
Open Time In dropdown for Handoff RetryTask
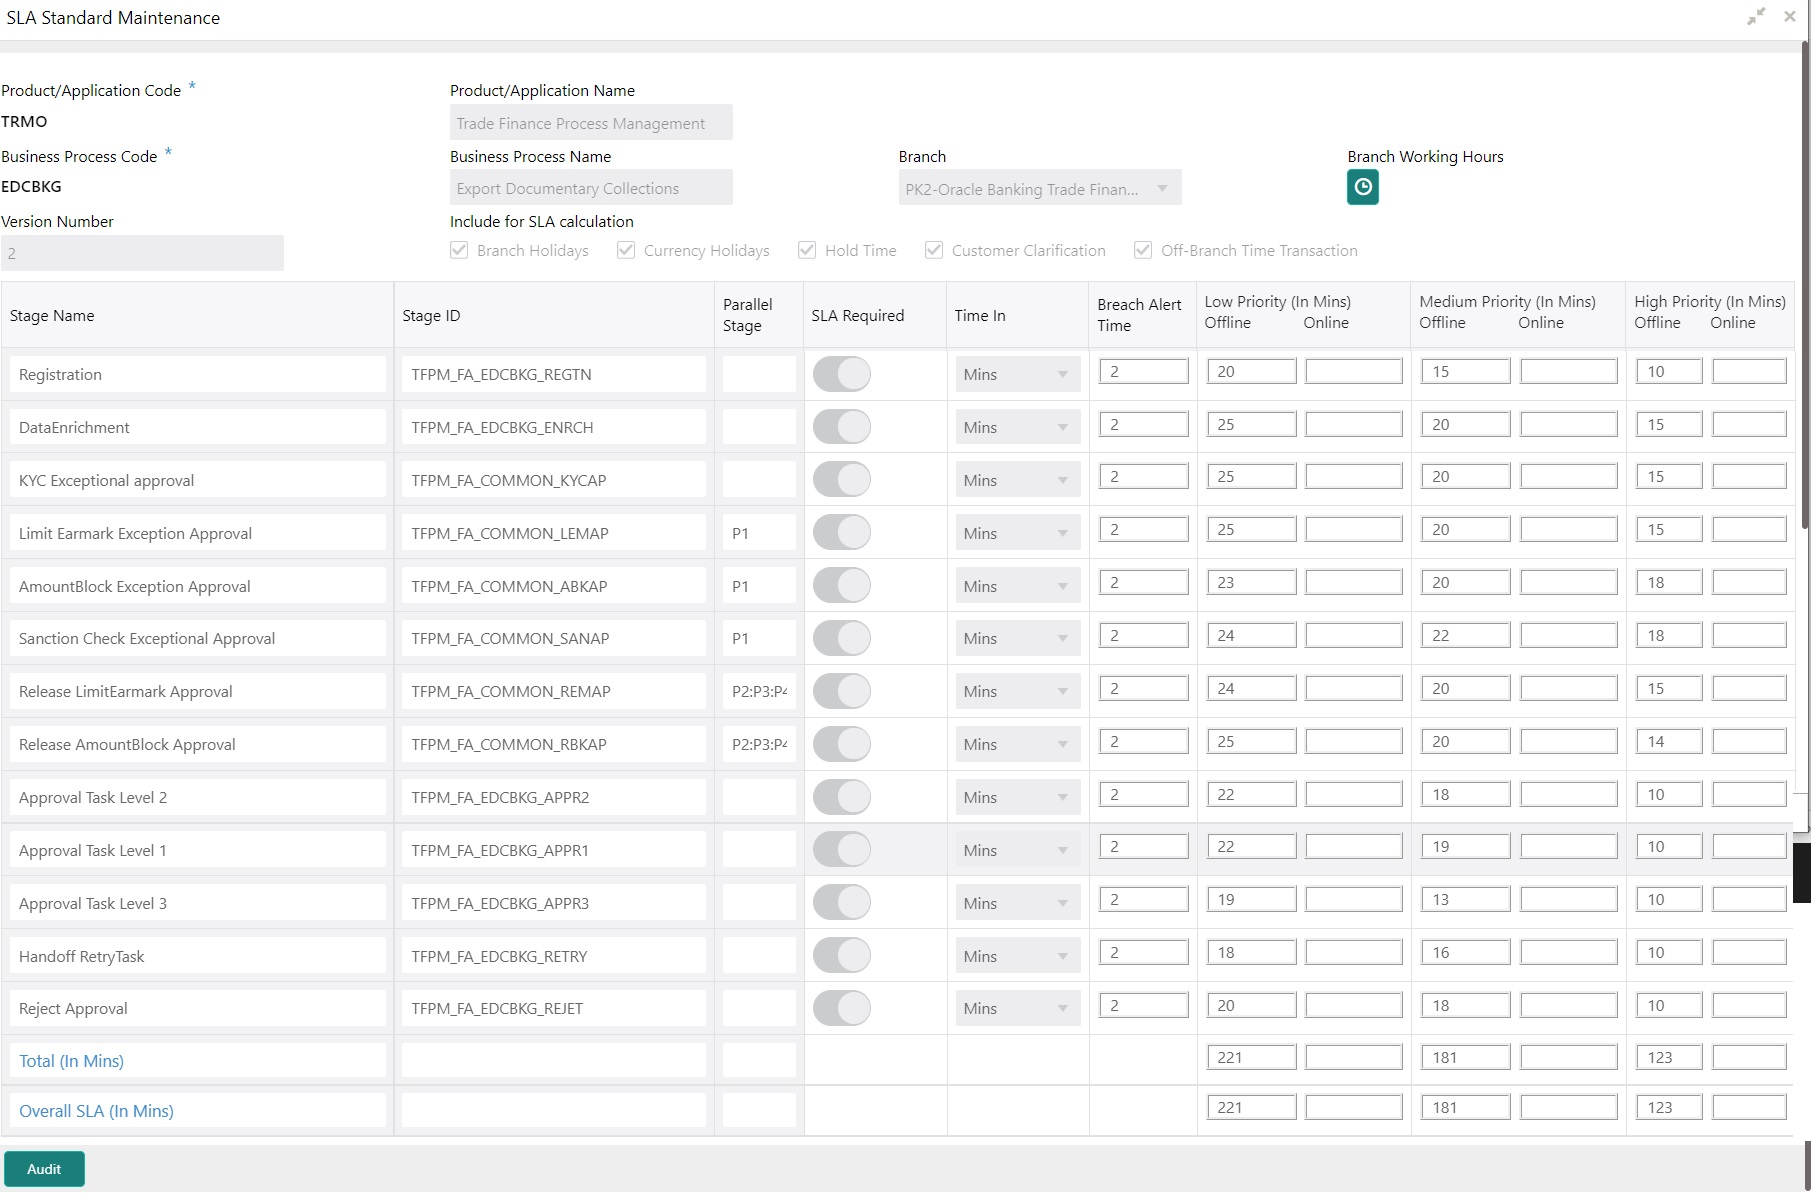point(1018,956)
